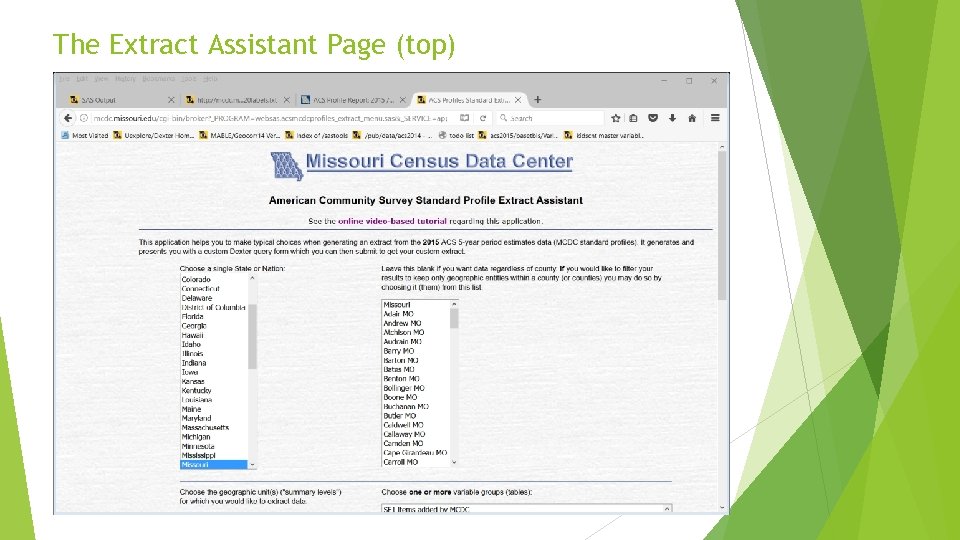Select Florida in the state list
Viewport: 960px width, 540px height.
[x=192, y=317]
